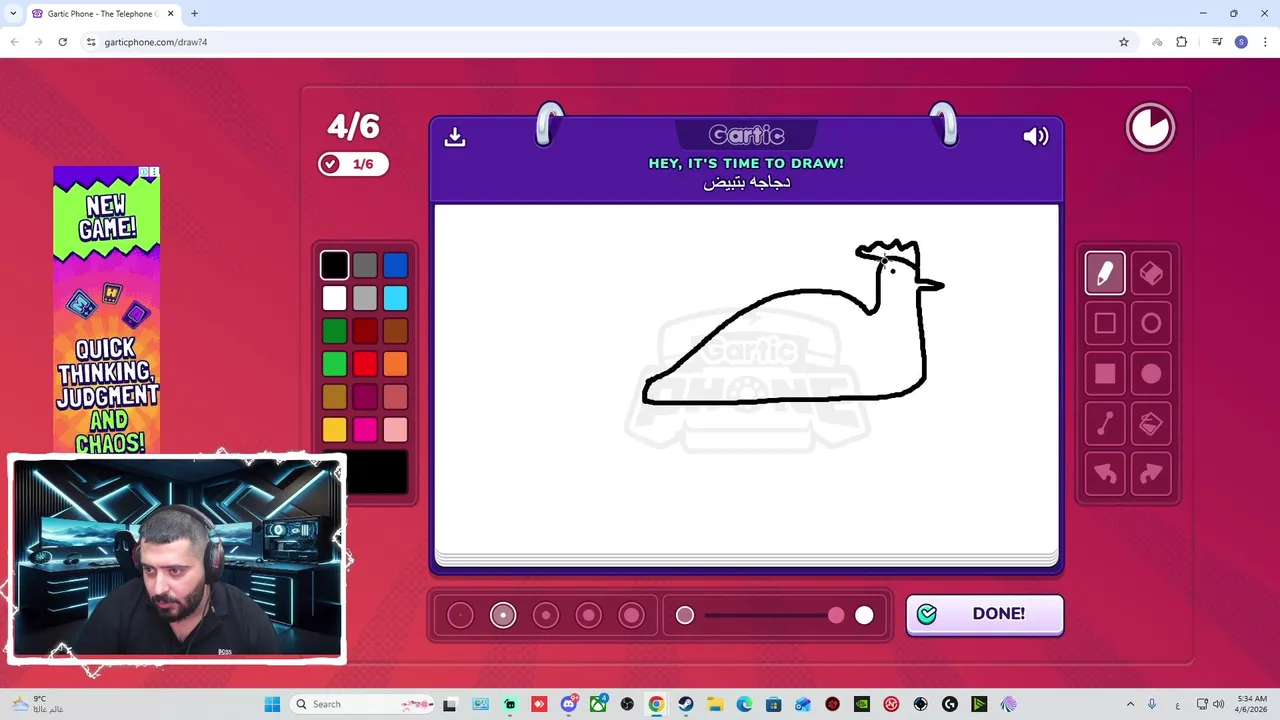Open Steam from the taskbar
The image size is (1280, 720).
coord(686,704)
